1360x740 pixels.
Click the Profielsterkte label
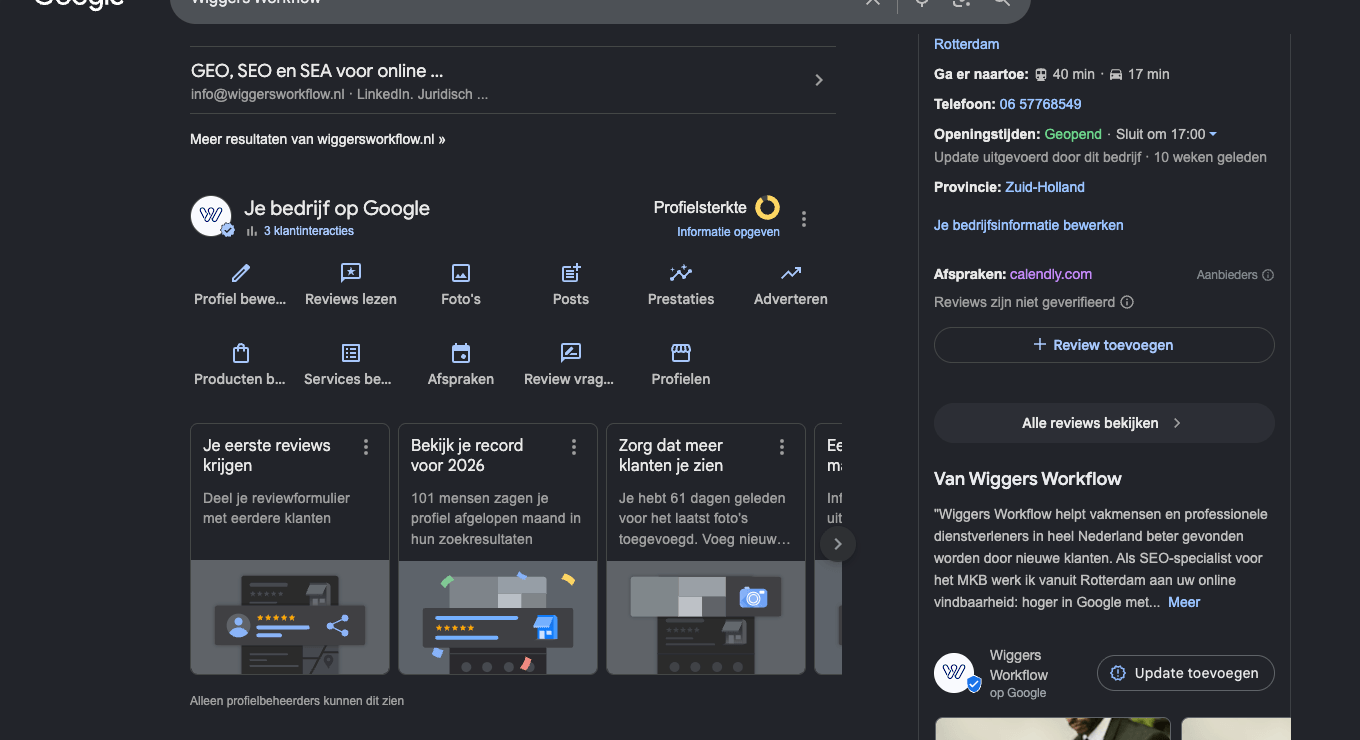click(700, 208)
